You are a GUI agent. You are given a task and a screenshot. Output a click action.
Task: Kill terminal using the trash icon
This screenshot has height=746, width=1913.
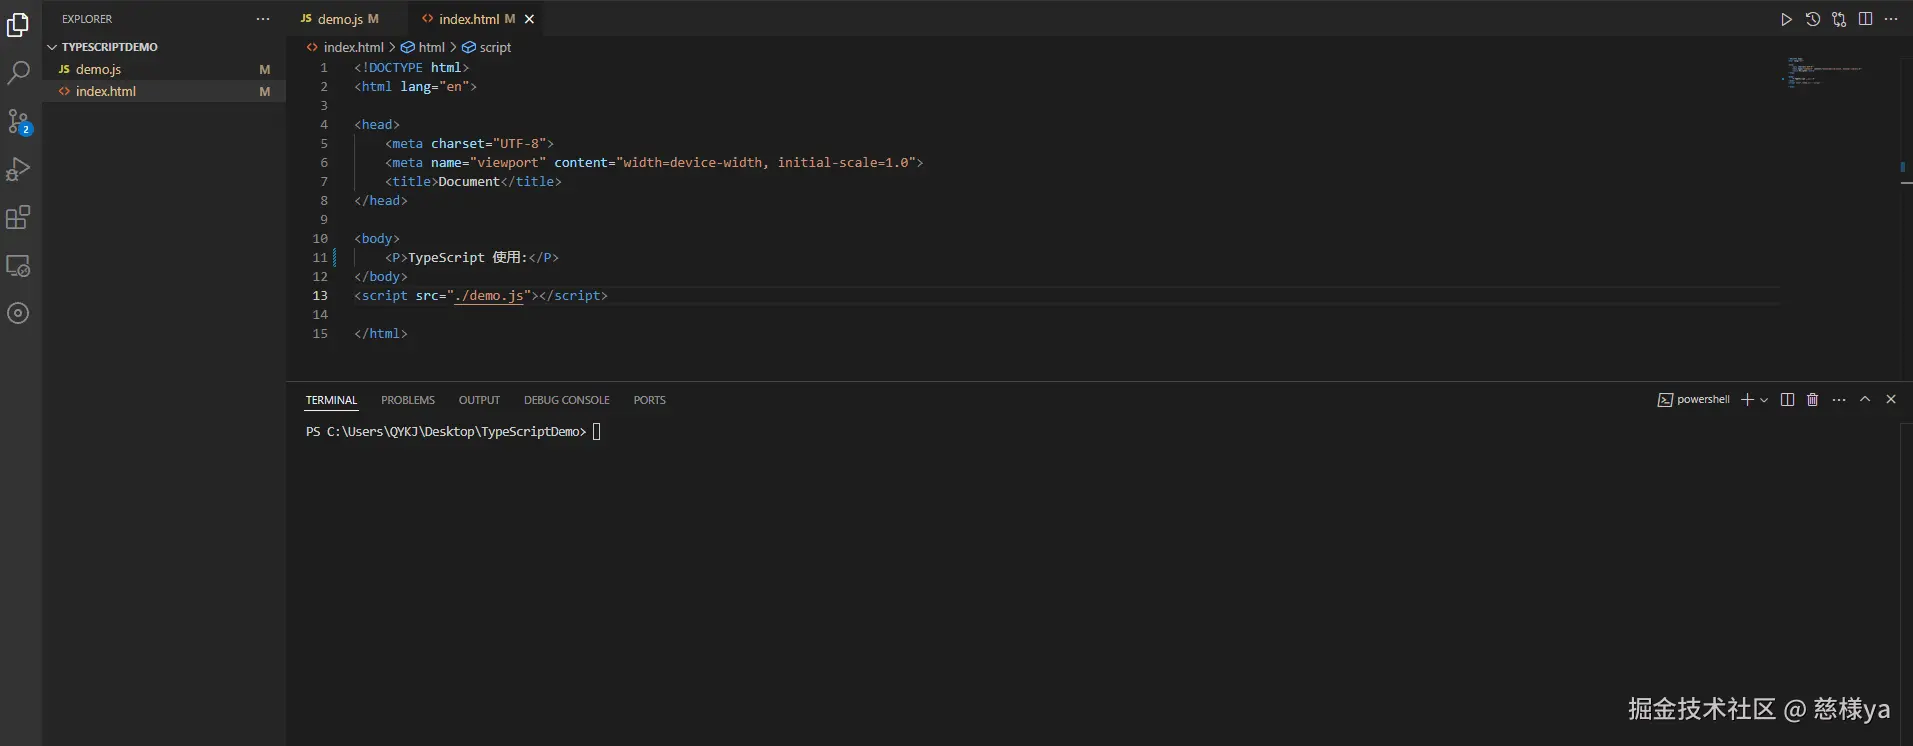coord(1812,400)
